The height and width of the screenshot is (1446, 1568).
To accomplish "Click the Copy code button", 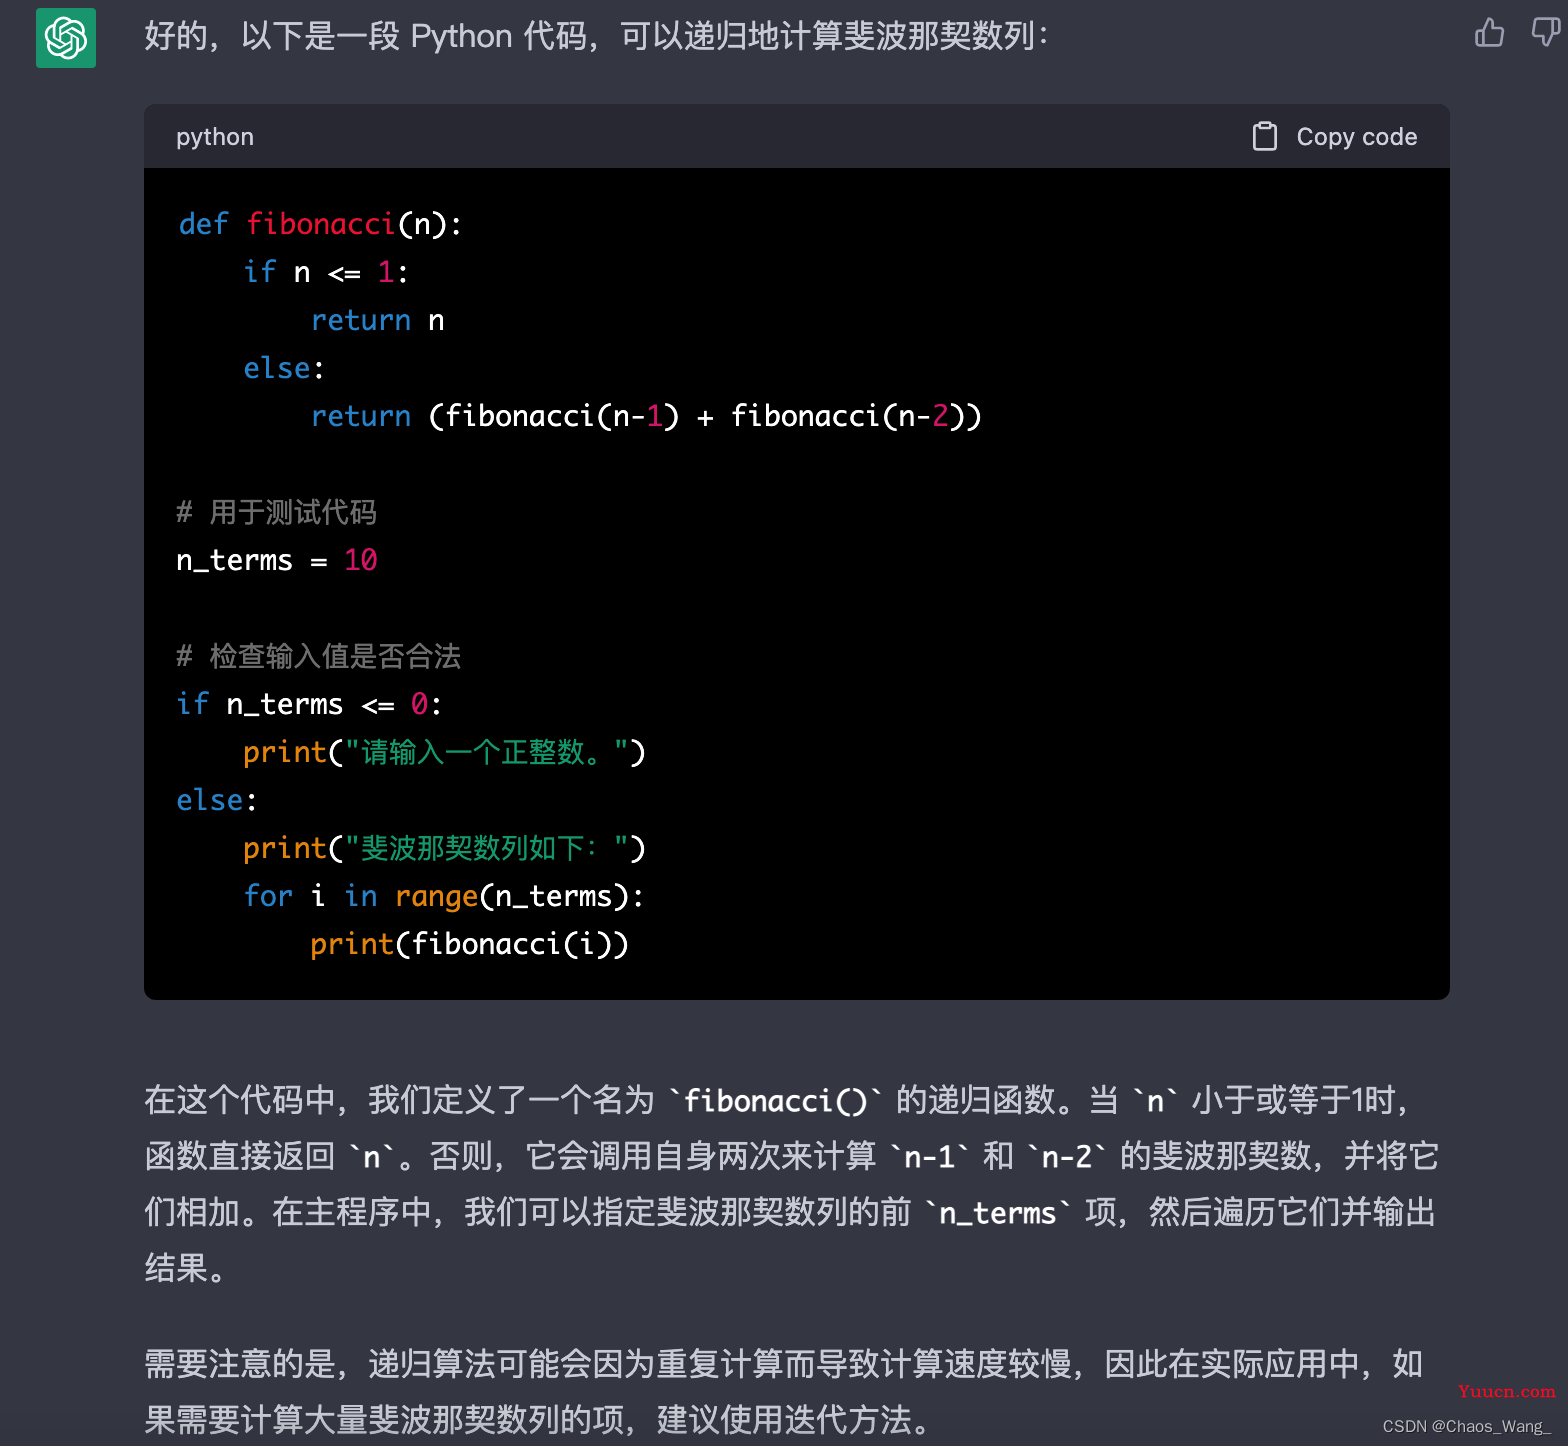I will (1335, 136).
